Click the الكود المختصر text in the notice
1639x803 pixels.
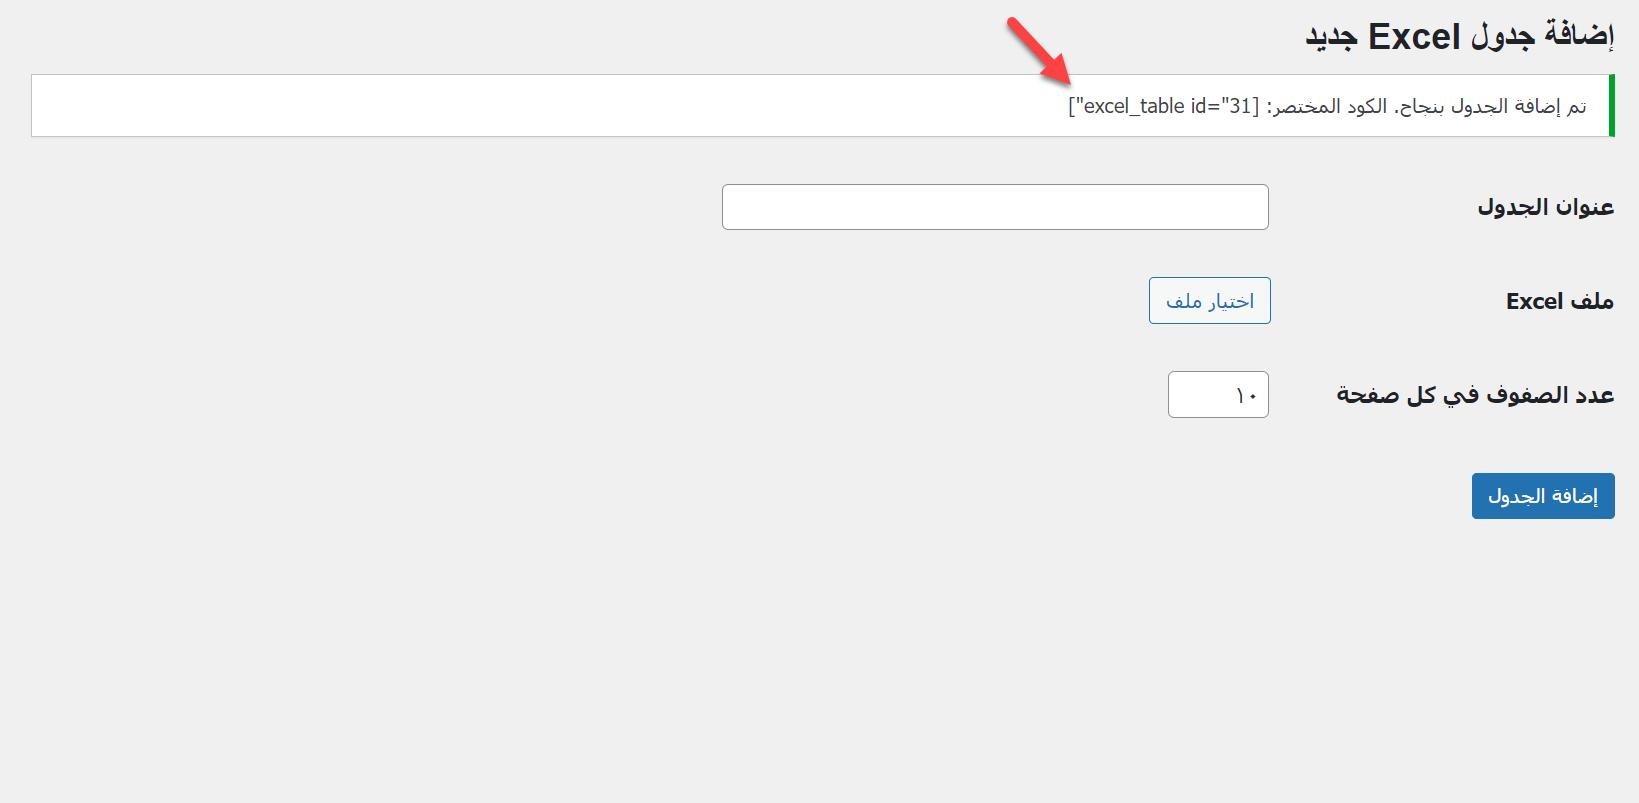[x=1330, y=106]
